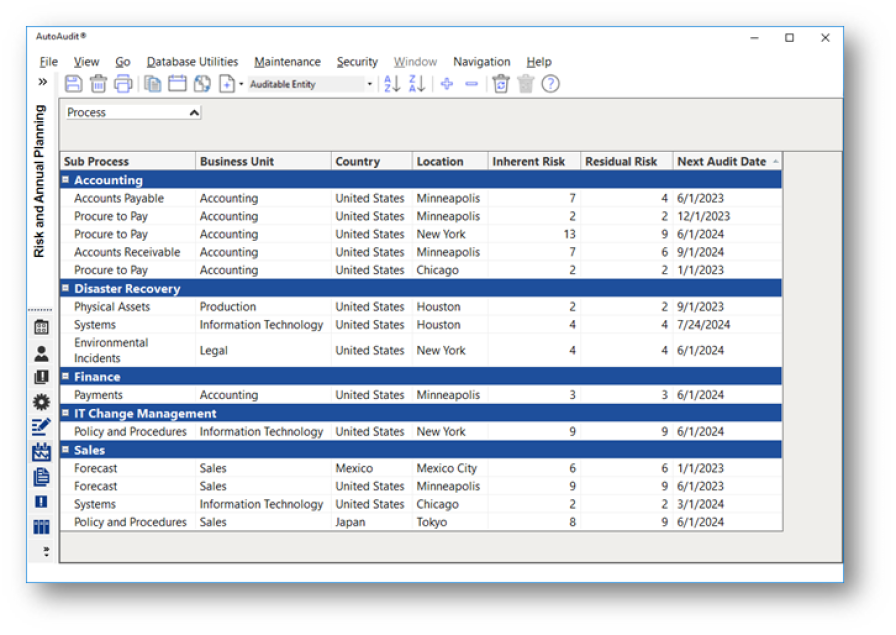Collapse the Accounting group
The width and height of the screenshot is (896, 635).
[65, 179]
